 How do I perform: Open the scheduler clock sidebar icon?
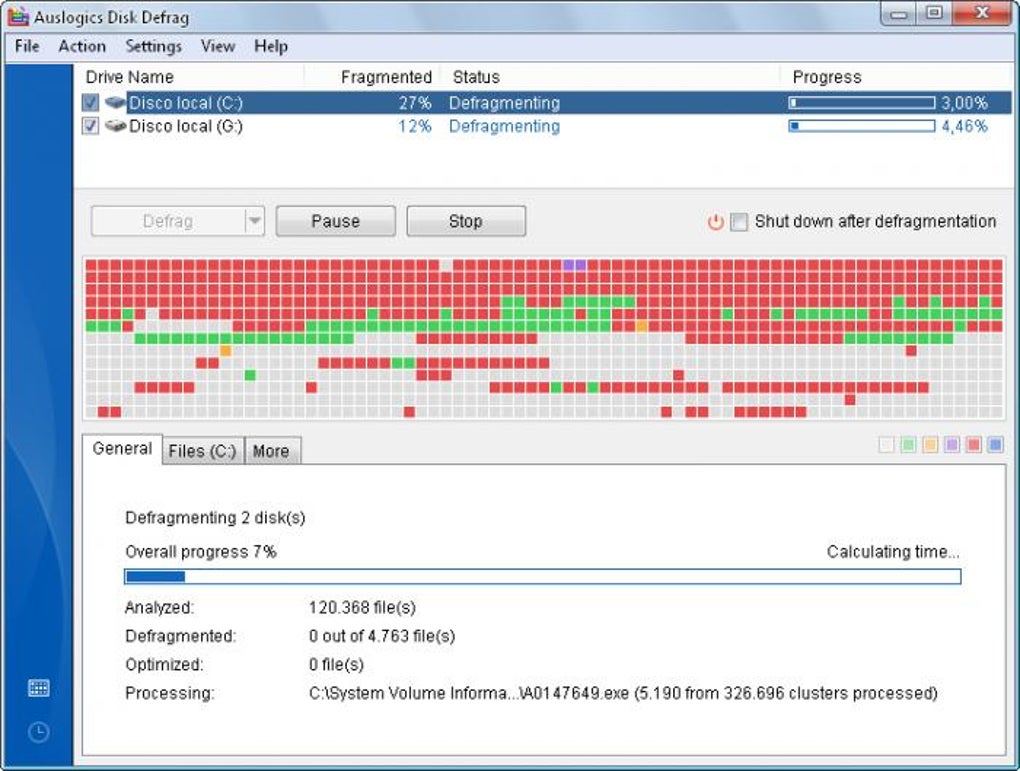pyautogui.click(x=38, y=732)
